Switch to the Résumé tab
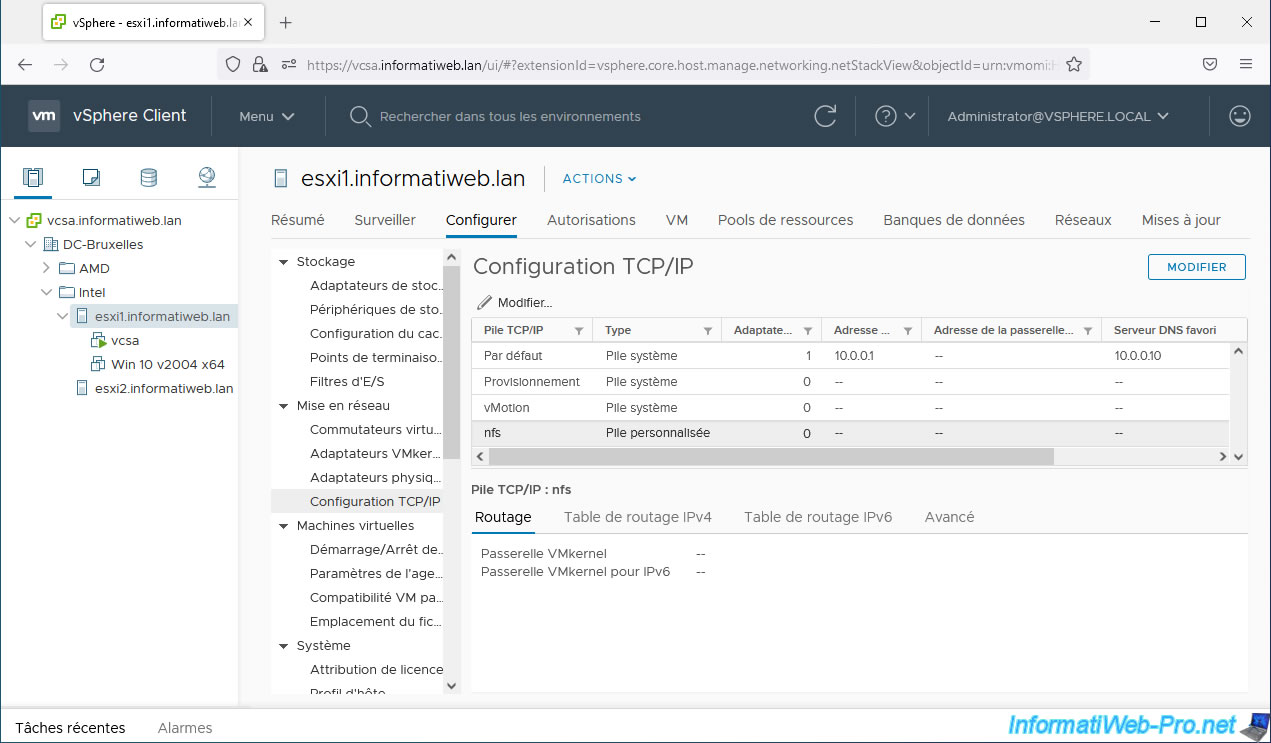The height and width of the screenshot is (743, 1271). (298, 220)
